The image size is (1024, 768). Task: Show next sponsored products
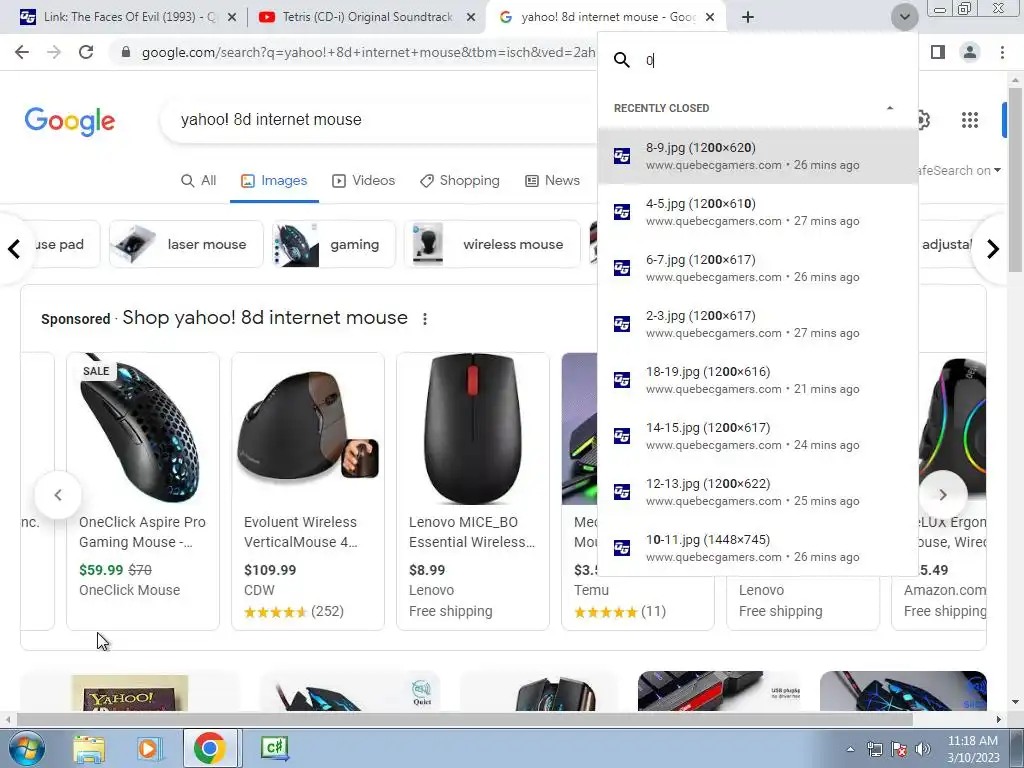(942, 495)
